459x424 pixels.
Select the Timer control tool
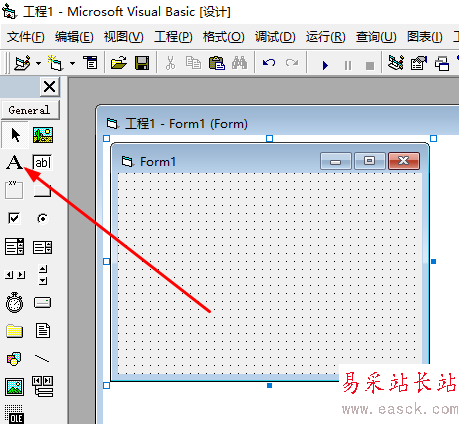pos(15,303)
